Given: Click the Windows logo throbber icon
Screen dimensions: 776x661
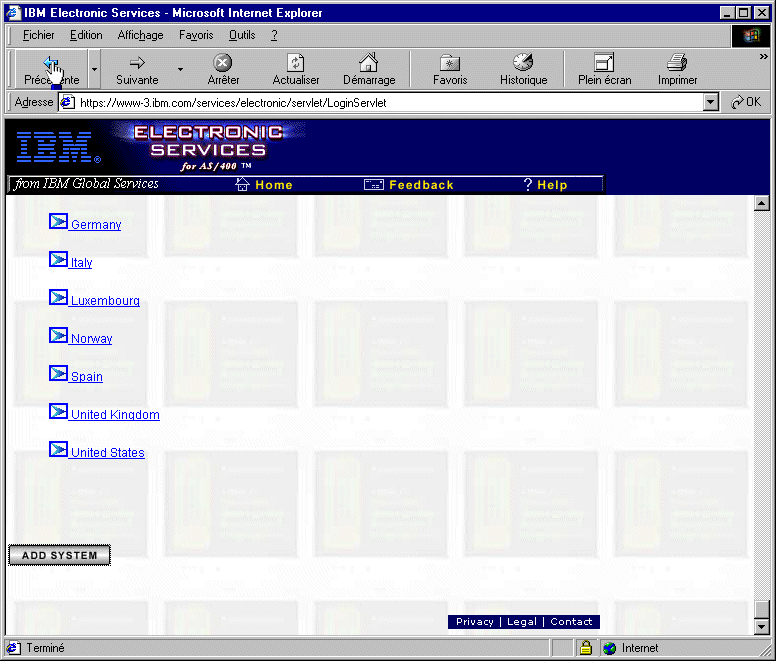Looking at the screenshot, I should (751, 36).
